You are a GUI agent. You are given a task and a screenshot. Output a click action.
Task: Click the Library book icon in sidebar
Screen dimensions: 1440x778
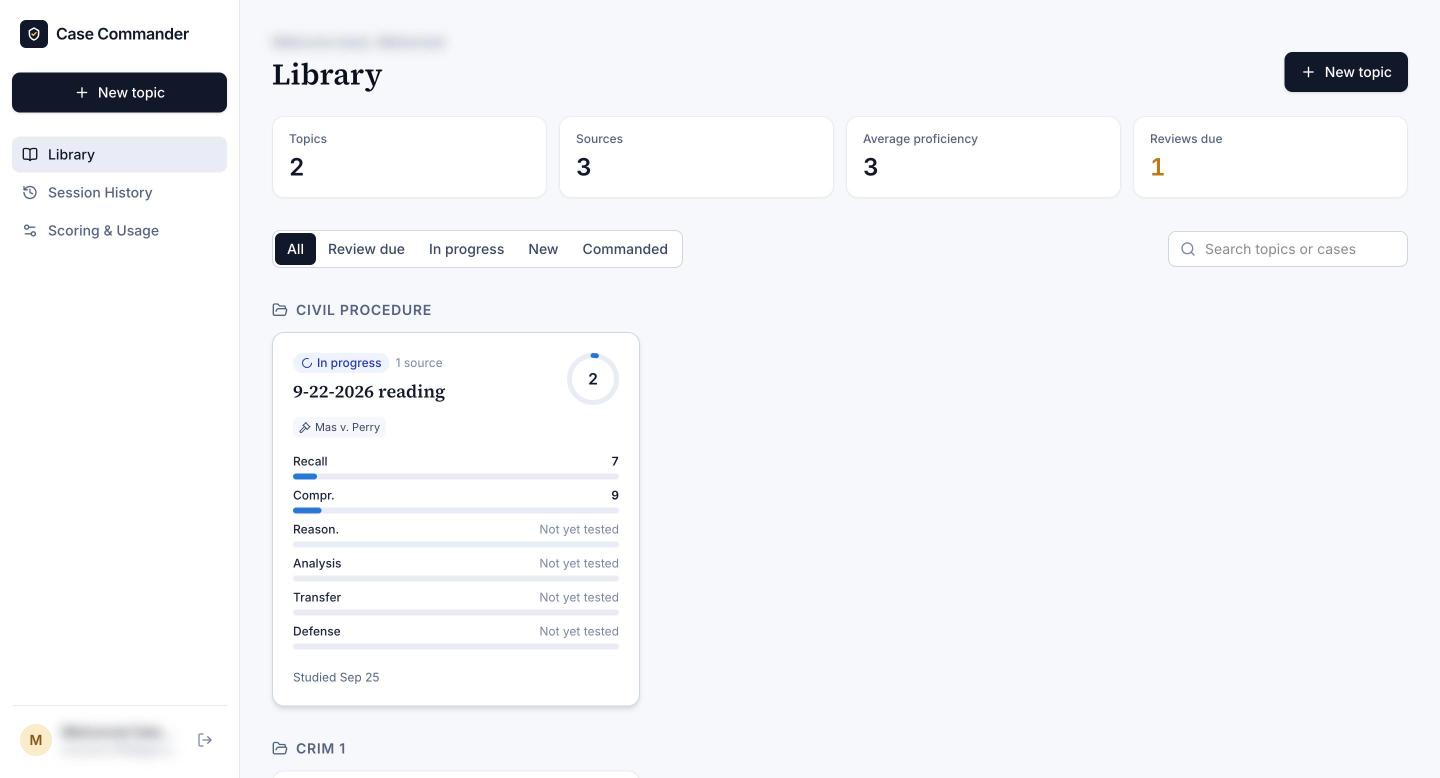click(x=30, y=154)
